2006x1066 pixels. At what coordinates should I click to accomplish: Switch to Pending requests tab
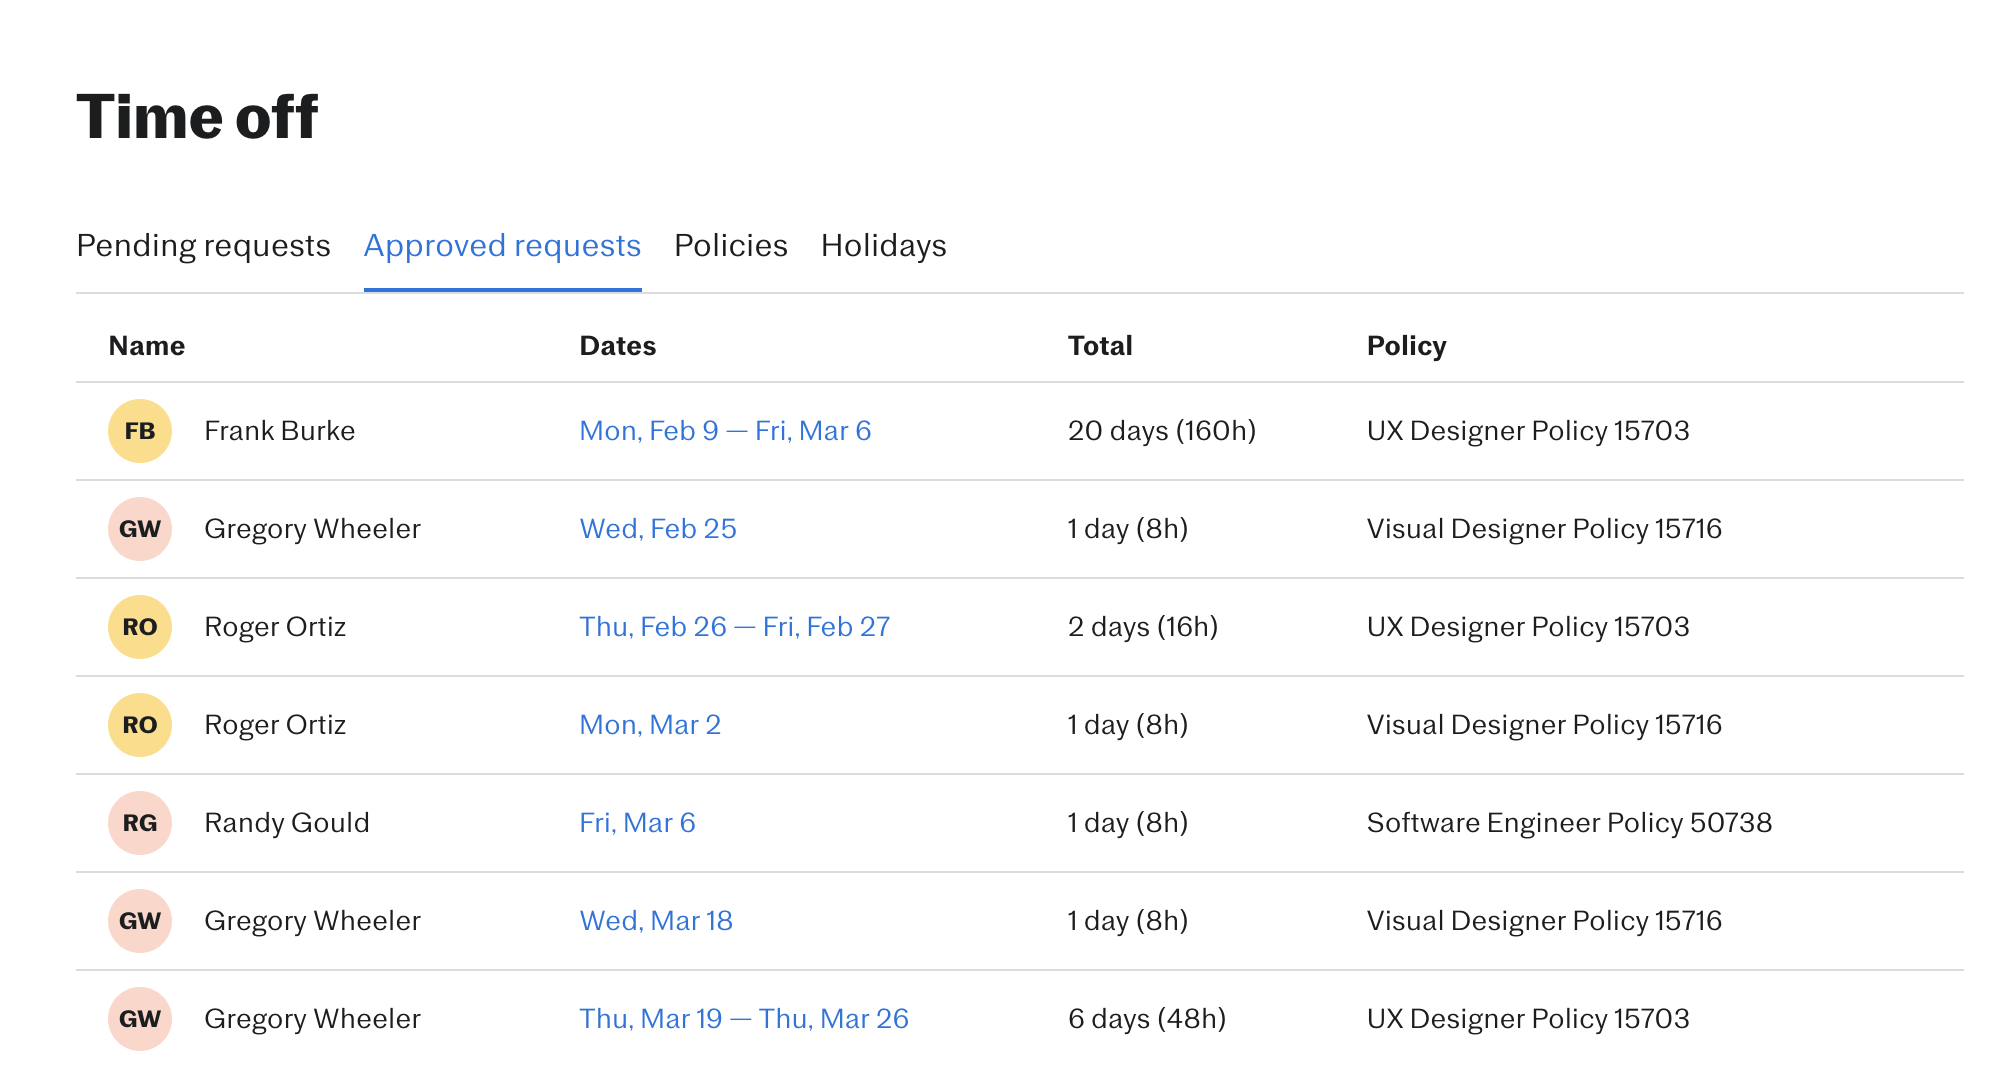pyautogui.click(x=203, y=246)
